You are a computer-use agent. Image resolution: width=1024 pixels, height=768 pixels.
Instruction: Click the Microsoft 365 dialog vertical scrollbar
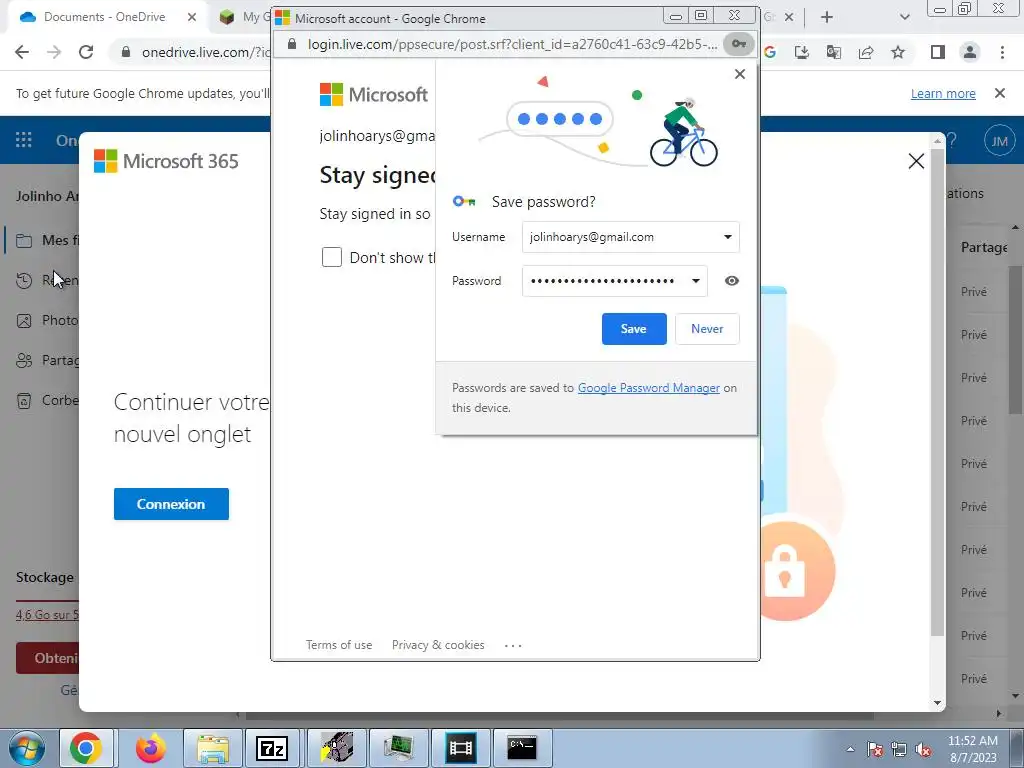[x=937, y=392]
